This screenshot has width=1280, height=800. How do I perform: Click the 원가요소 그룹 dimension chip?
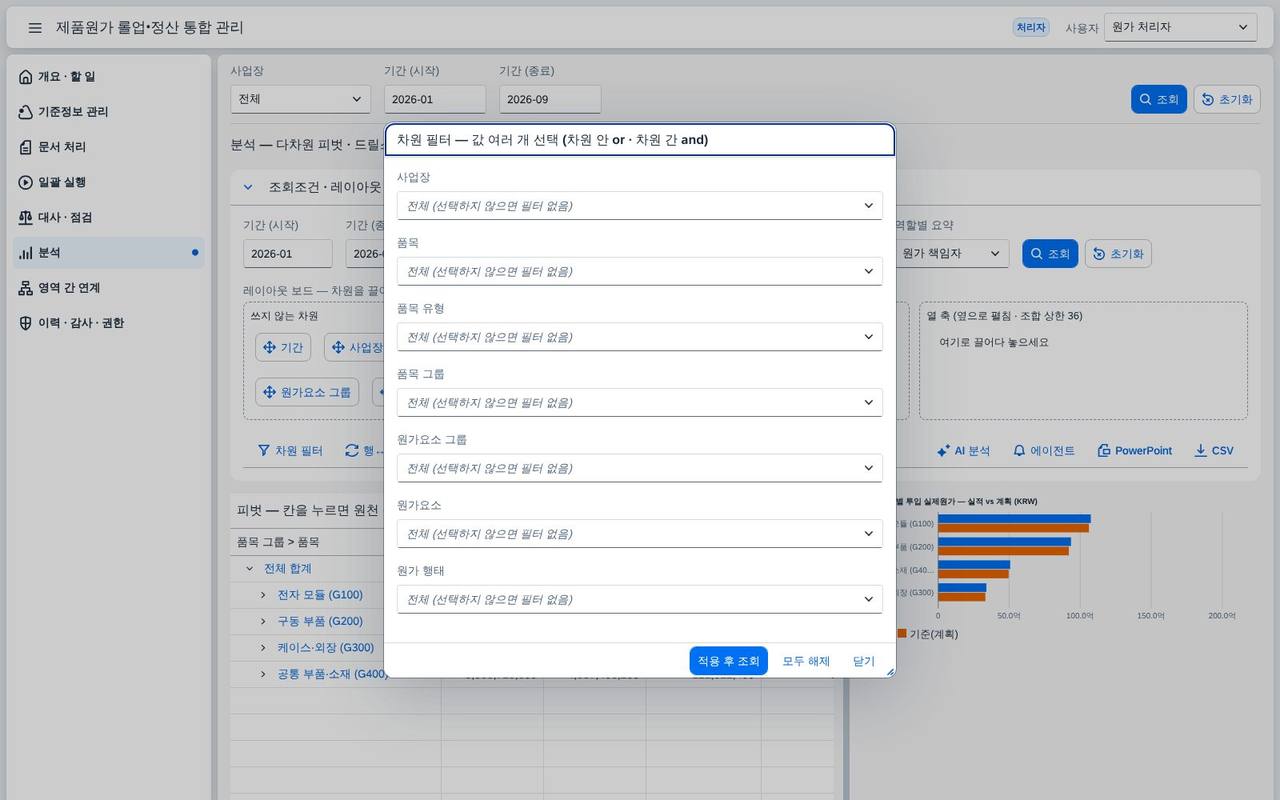307,392
